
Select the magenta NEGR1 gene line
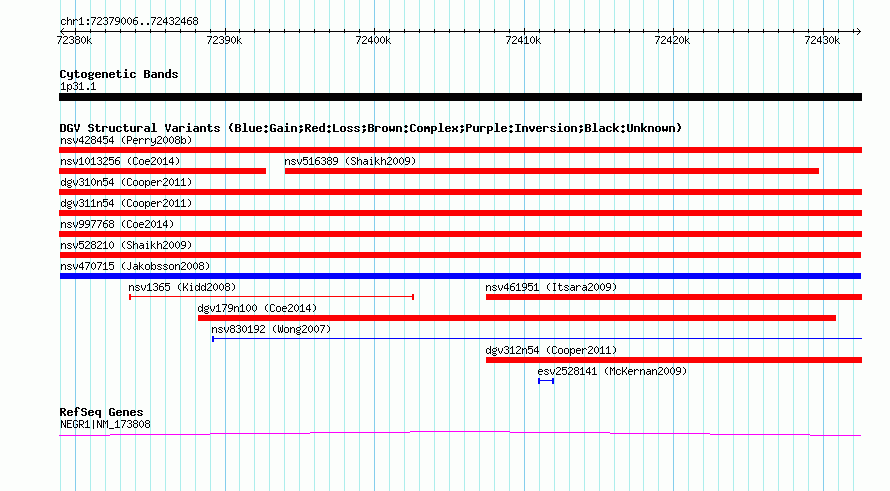tap(460, 434)
